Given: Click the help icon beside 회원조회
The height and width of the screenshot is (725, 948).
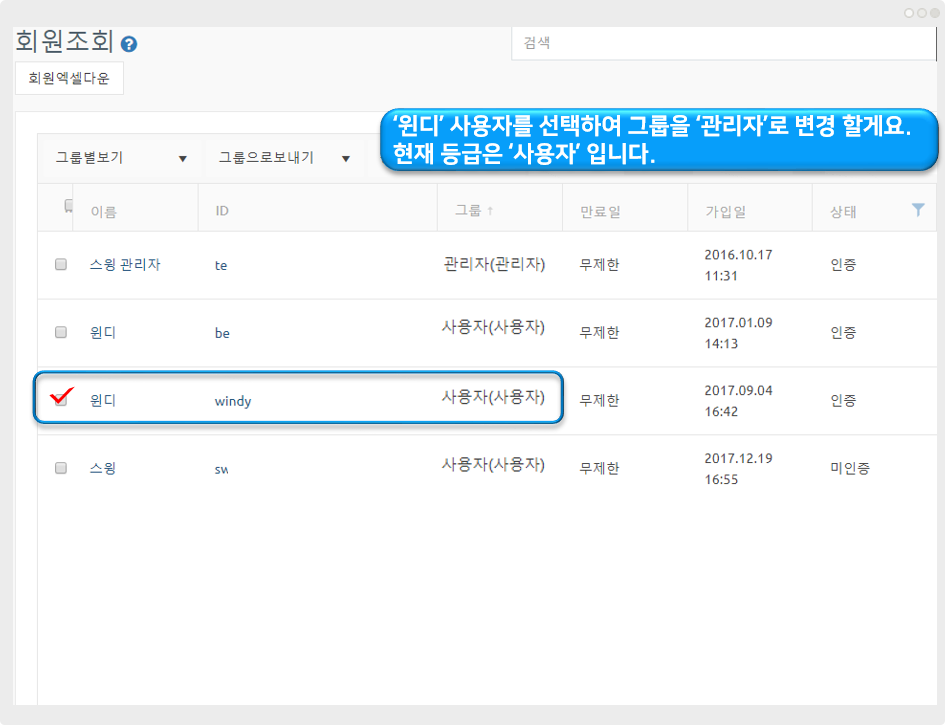Looking at the screenshot, I should click(x=129, y=44).
